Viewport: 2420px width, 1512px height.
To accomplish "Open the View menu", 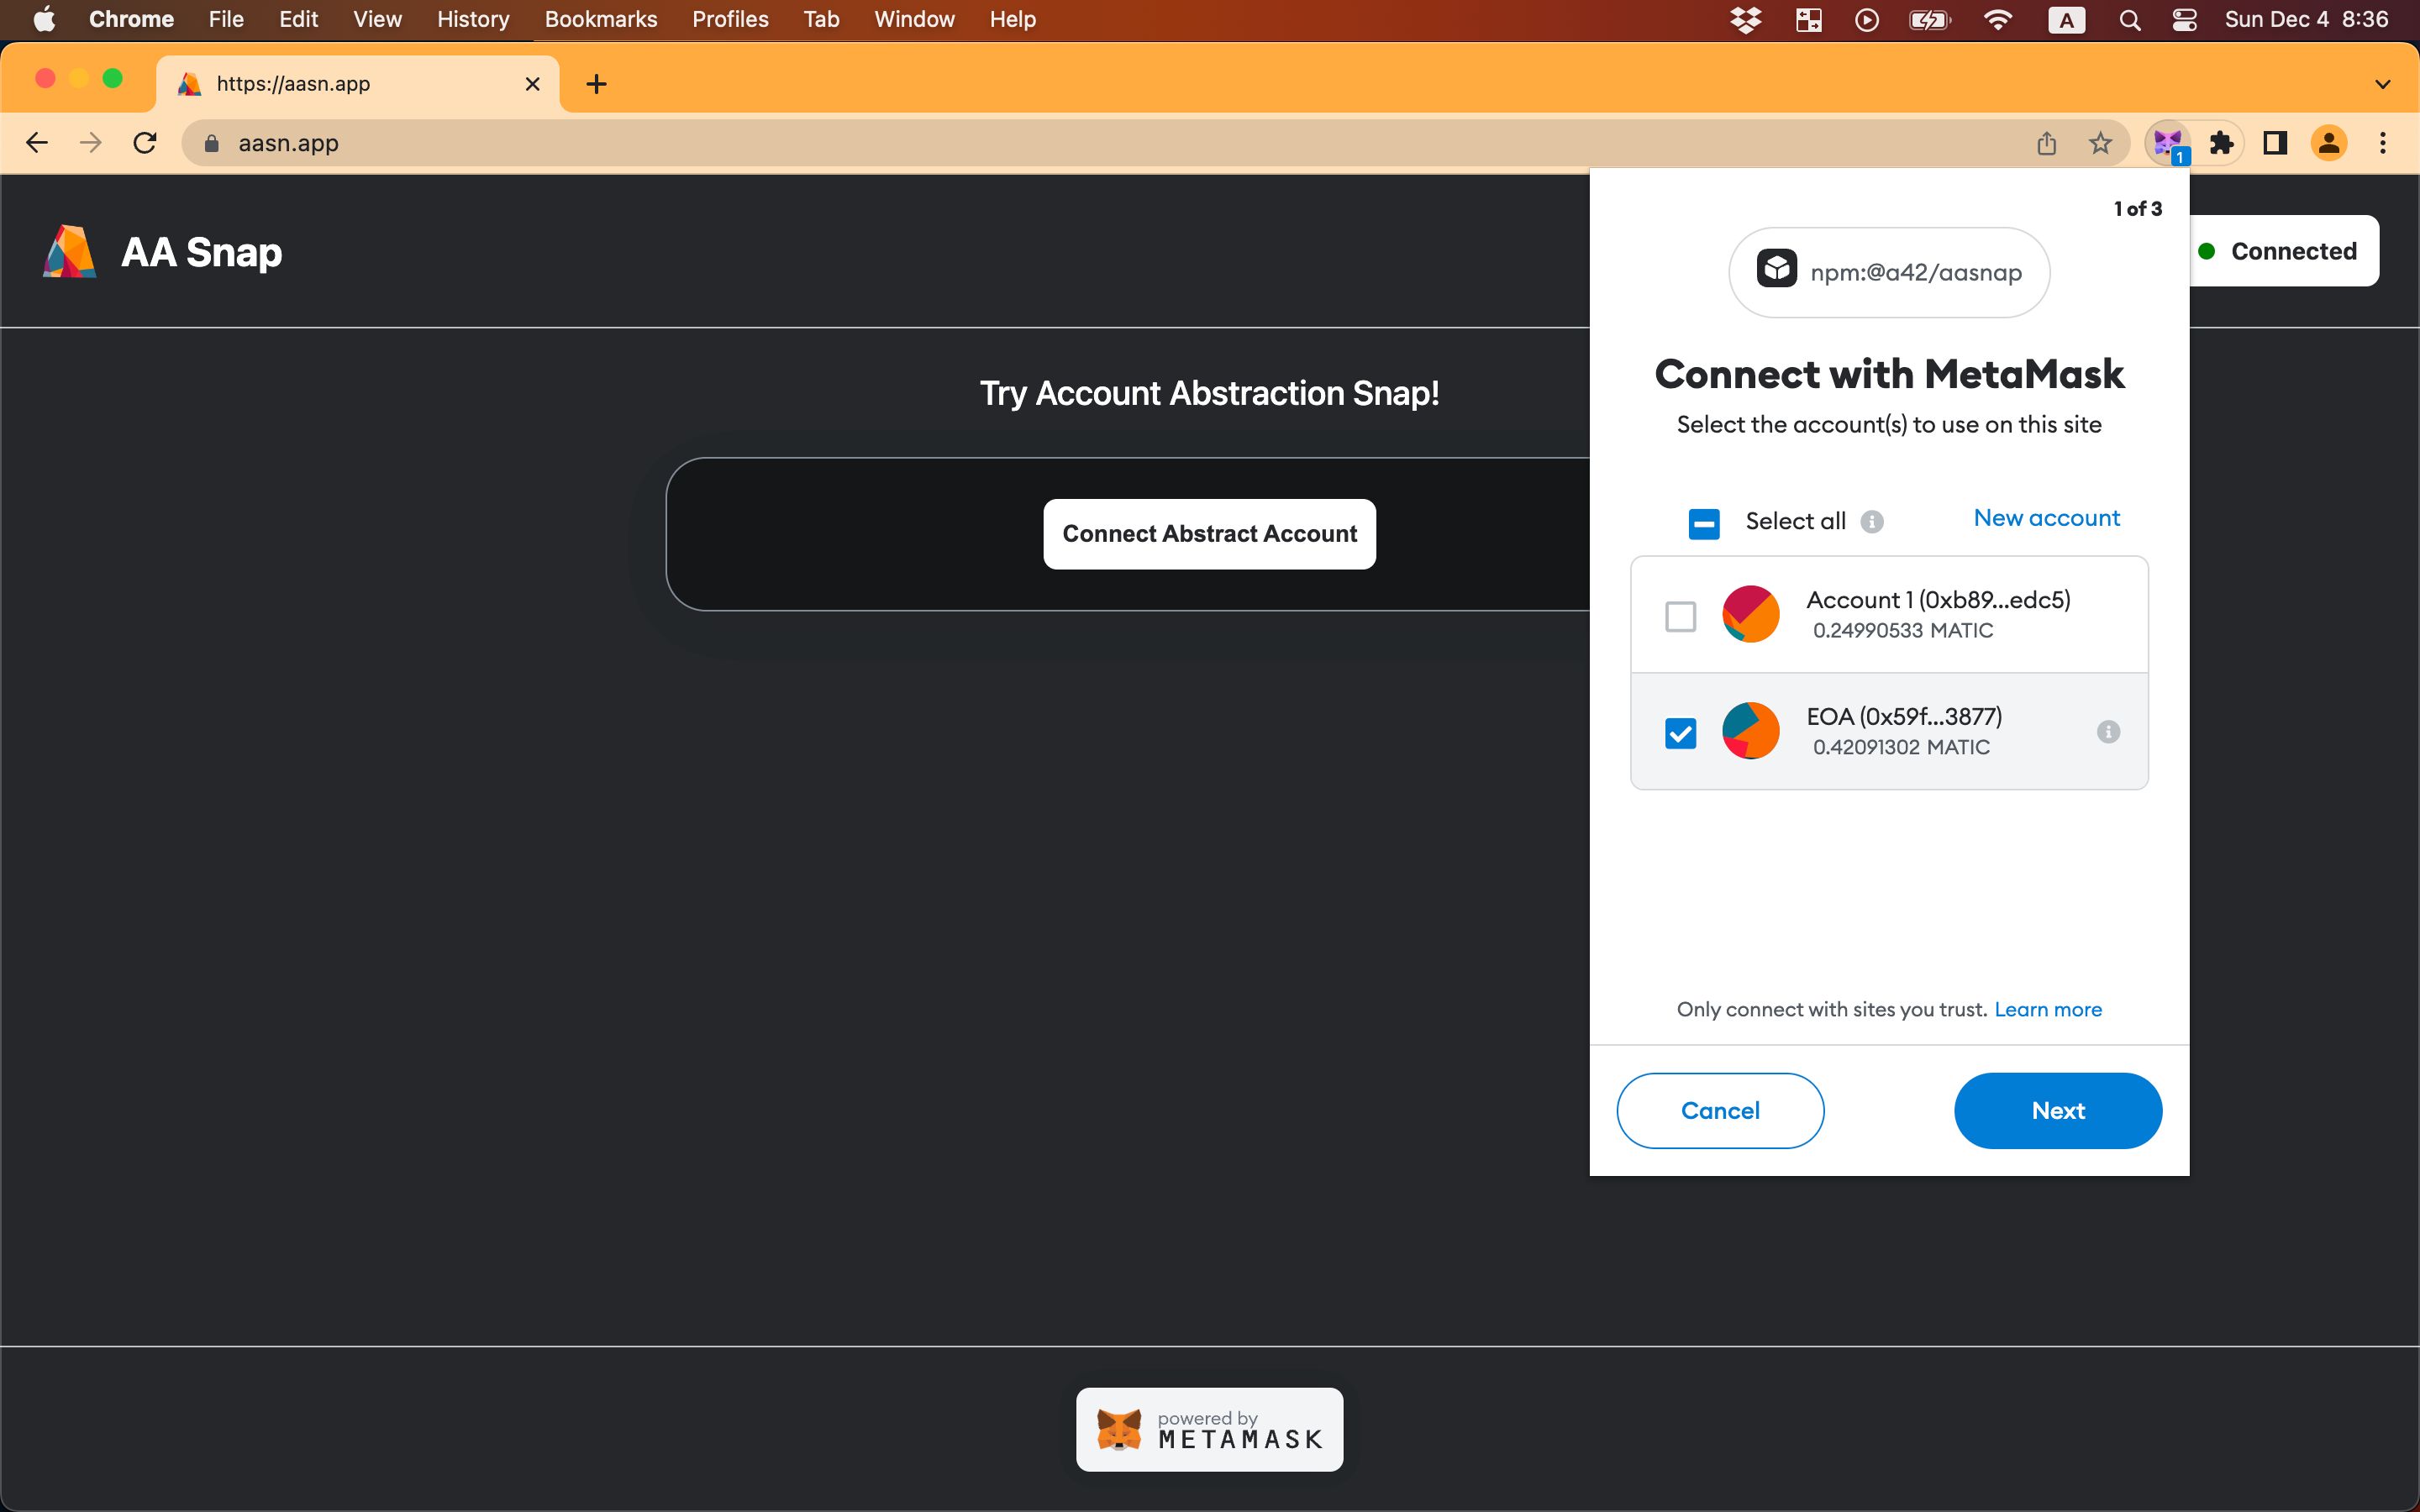I will [x=377, y=19].
